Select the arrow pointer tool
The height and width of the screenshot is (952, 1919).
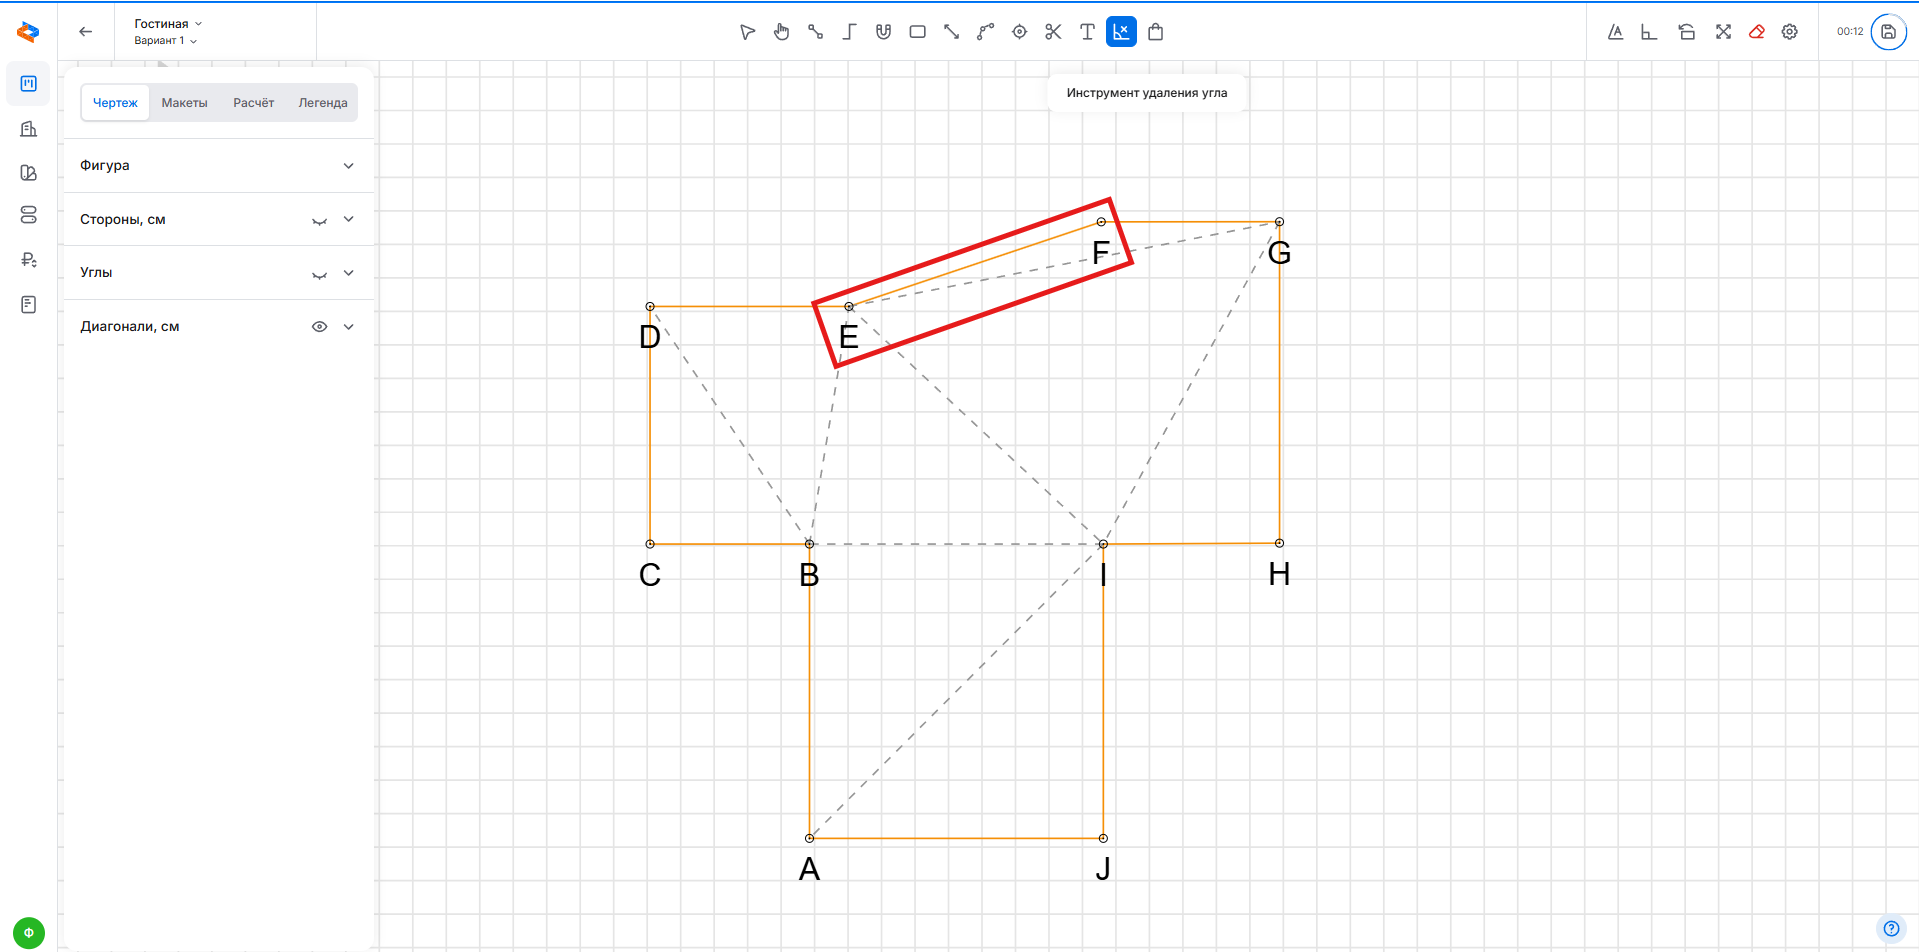click(x=747, y=32)
